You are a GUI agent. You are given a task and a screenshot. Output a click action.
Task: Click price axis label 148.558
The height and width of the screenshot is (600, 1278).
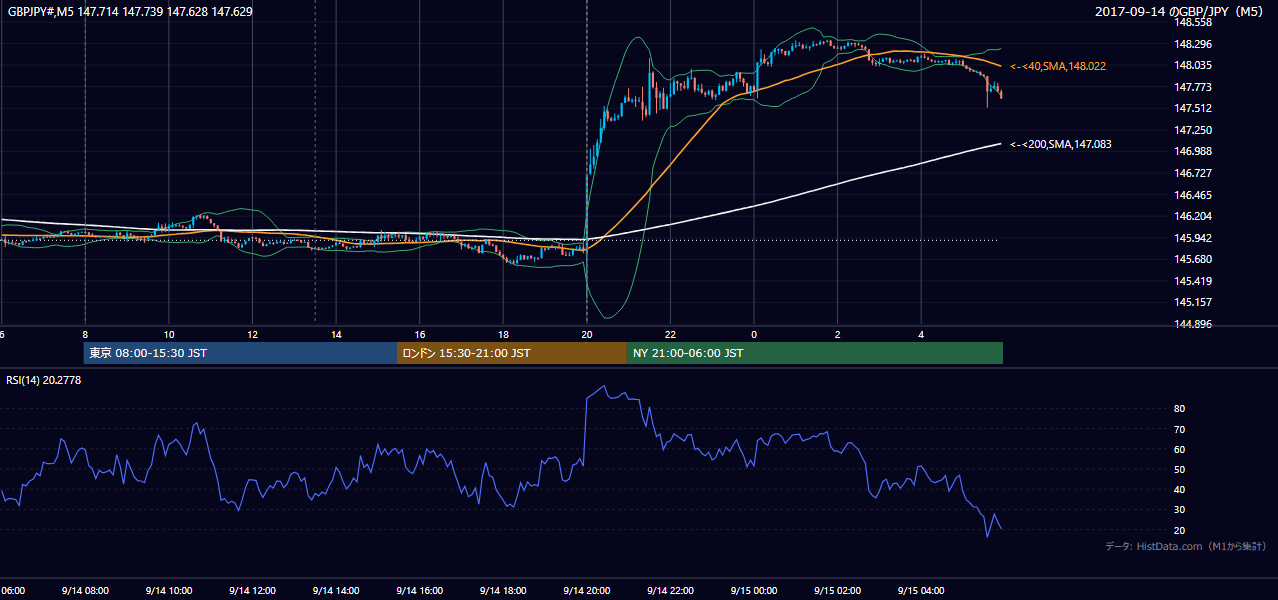(x=1192, y=22)
